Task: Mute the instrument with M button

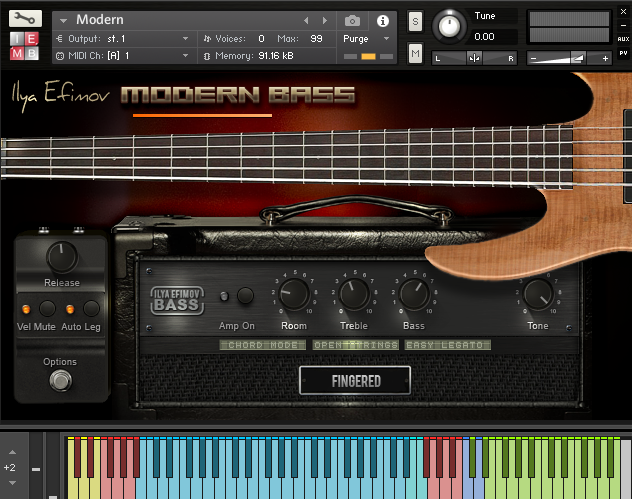Action: click(415, 53)
